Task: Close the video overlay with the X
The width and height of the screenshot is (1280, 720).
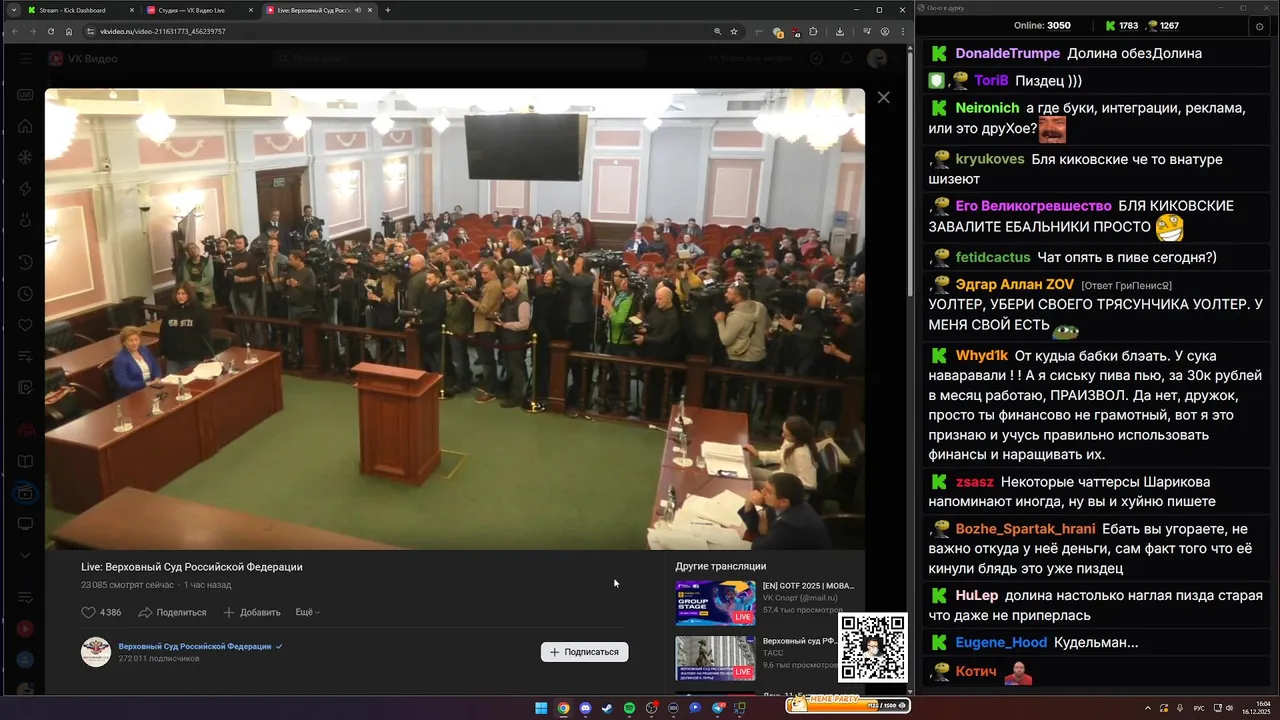Action: pos(883,97)
